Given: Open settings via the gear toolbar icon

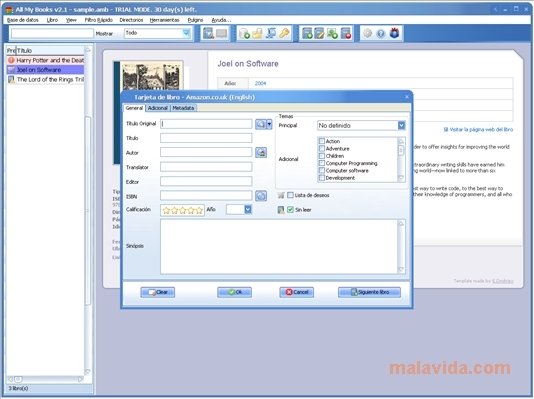Looking at the screenshot, I should [367, 33].
